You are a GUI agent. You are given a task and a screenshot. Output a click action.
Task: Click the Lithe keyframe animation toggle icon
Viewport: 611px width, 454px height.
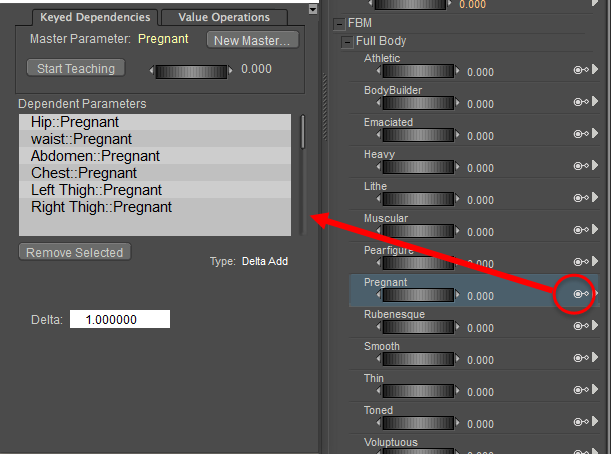click(x=581, y=198)
